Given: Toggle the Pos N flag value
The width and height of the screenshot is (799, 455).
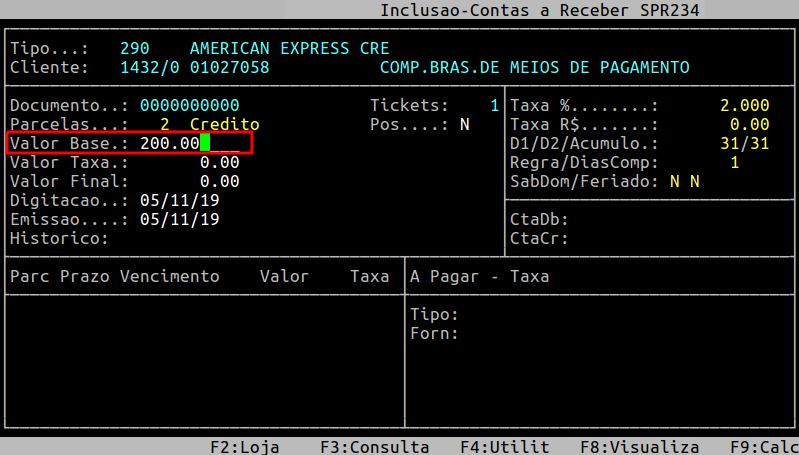Looking at the screenshot, I should coord(464,124).
